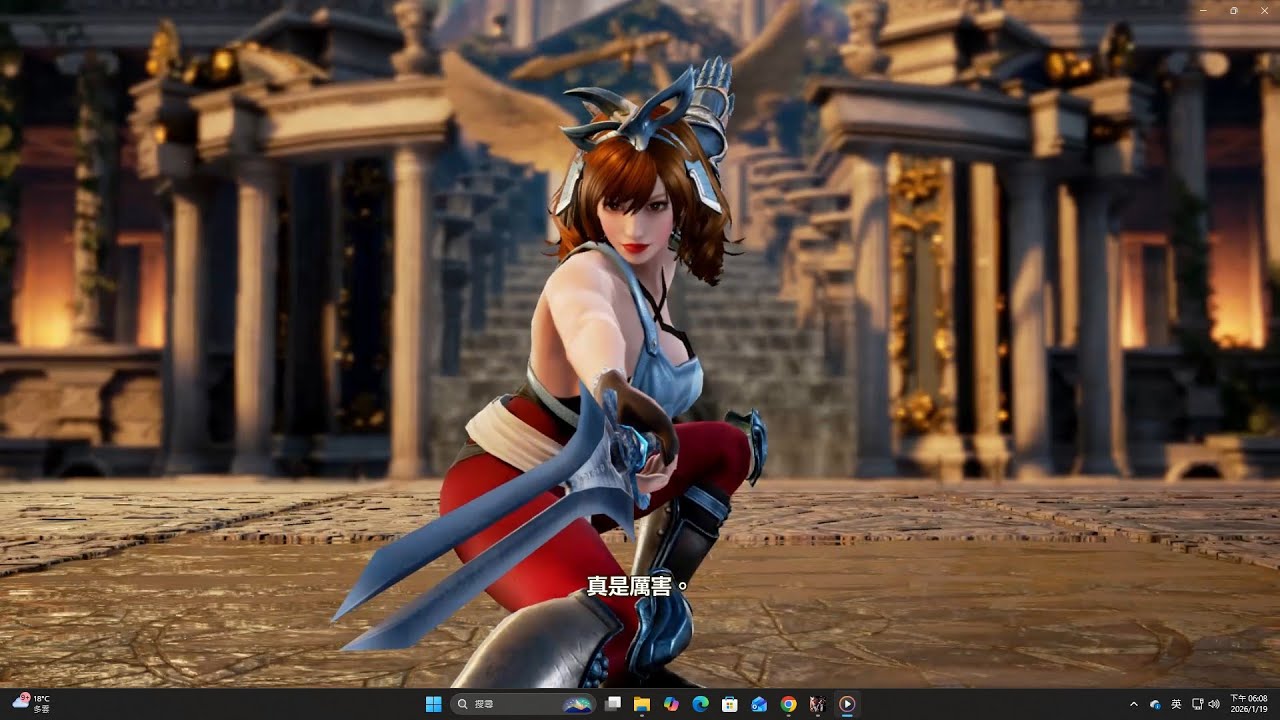Open the volume control tray icon
Image resolution: width=1280 pixels, height=720 pixels.
point(1214,704)
